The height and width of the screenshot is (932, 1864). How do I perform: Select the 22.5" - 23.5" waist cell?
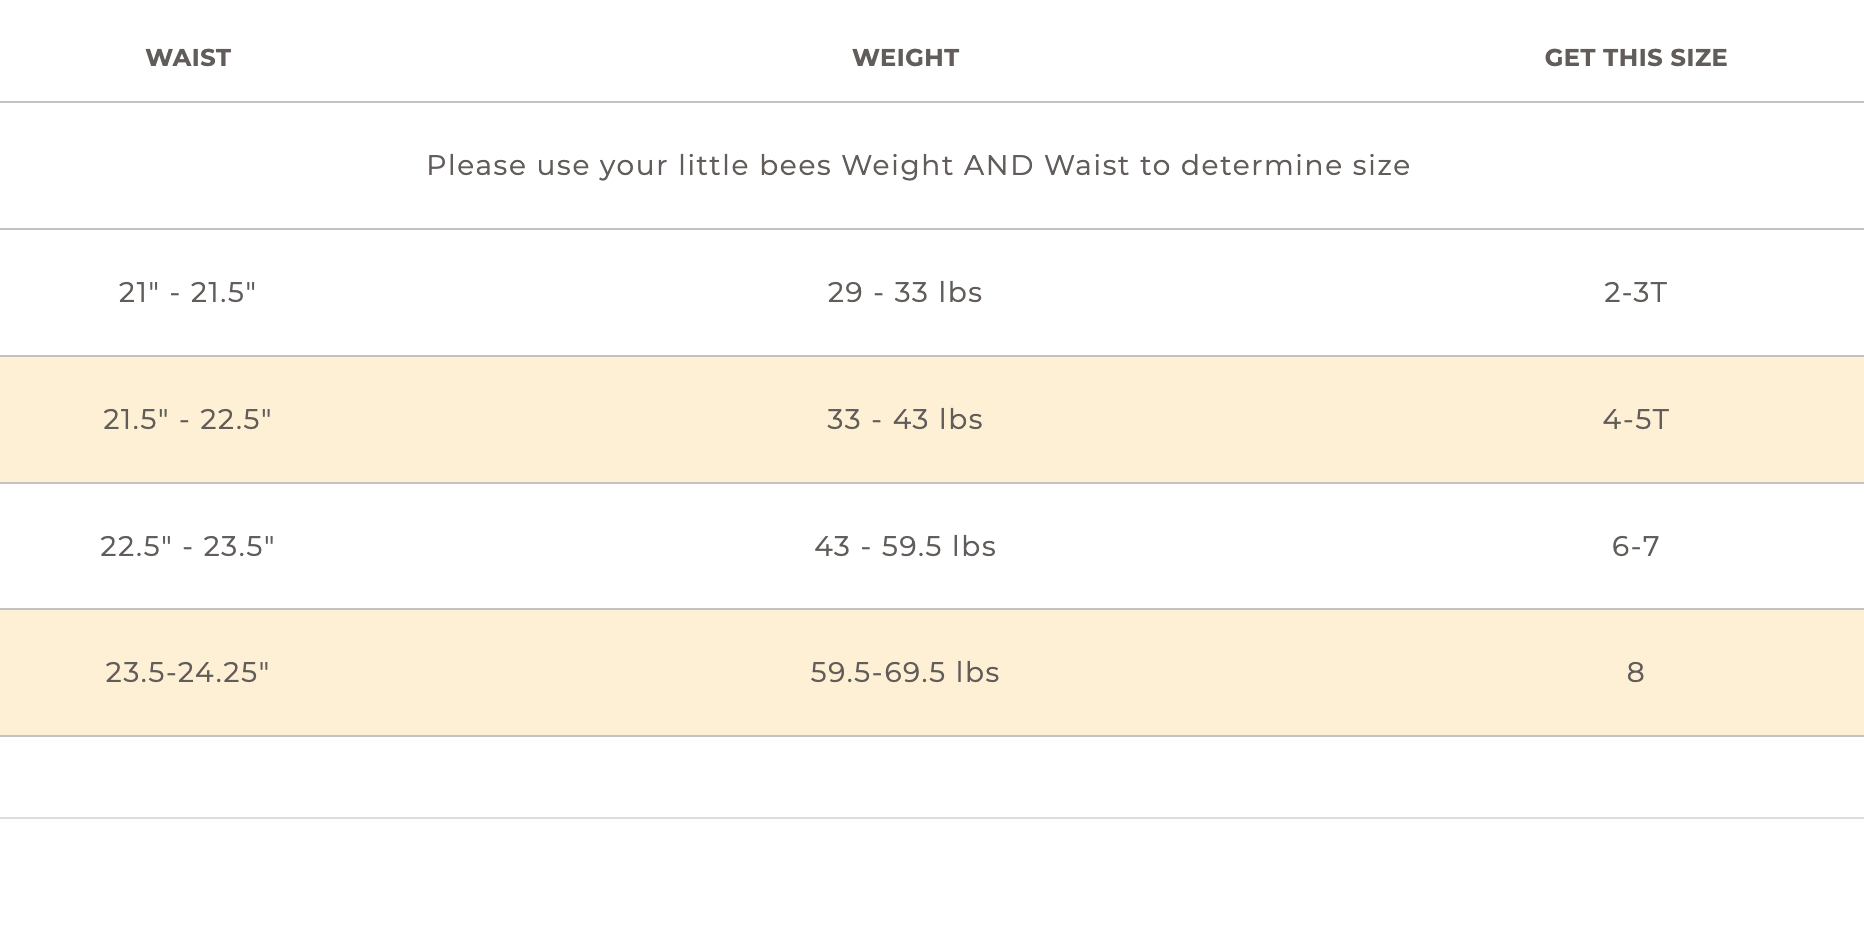tap(187, 546)
